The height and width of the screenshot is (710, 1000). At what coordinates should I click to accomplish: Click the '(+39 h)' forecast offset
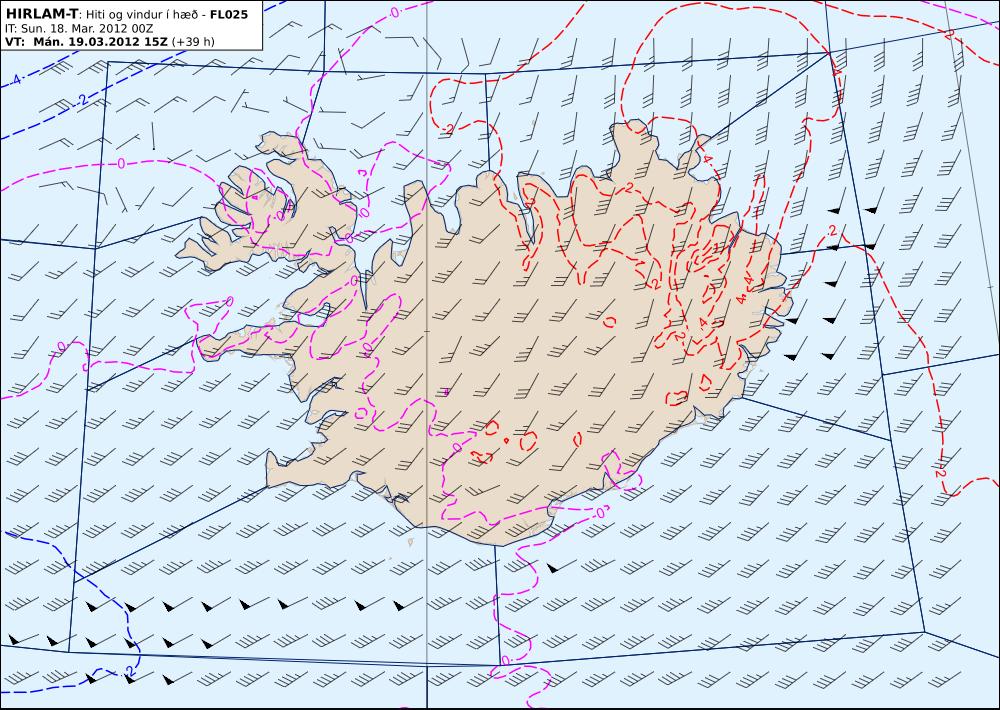[x=193, y=42]
